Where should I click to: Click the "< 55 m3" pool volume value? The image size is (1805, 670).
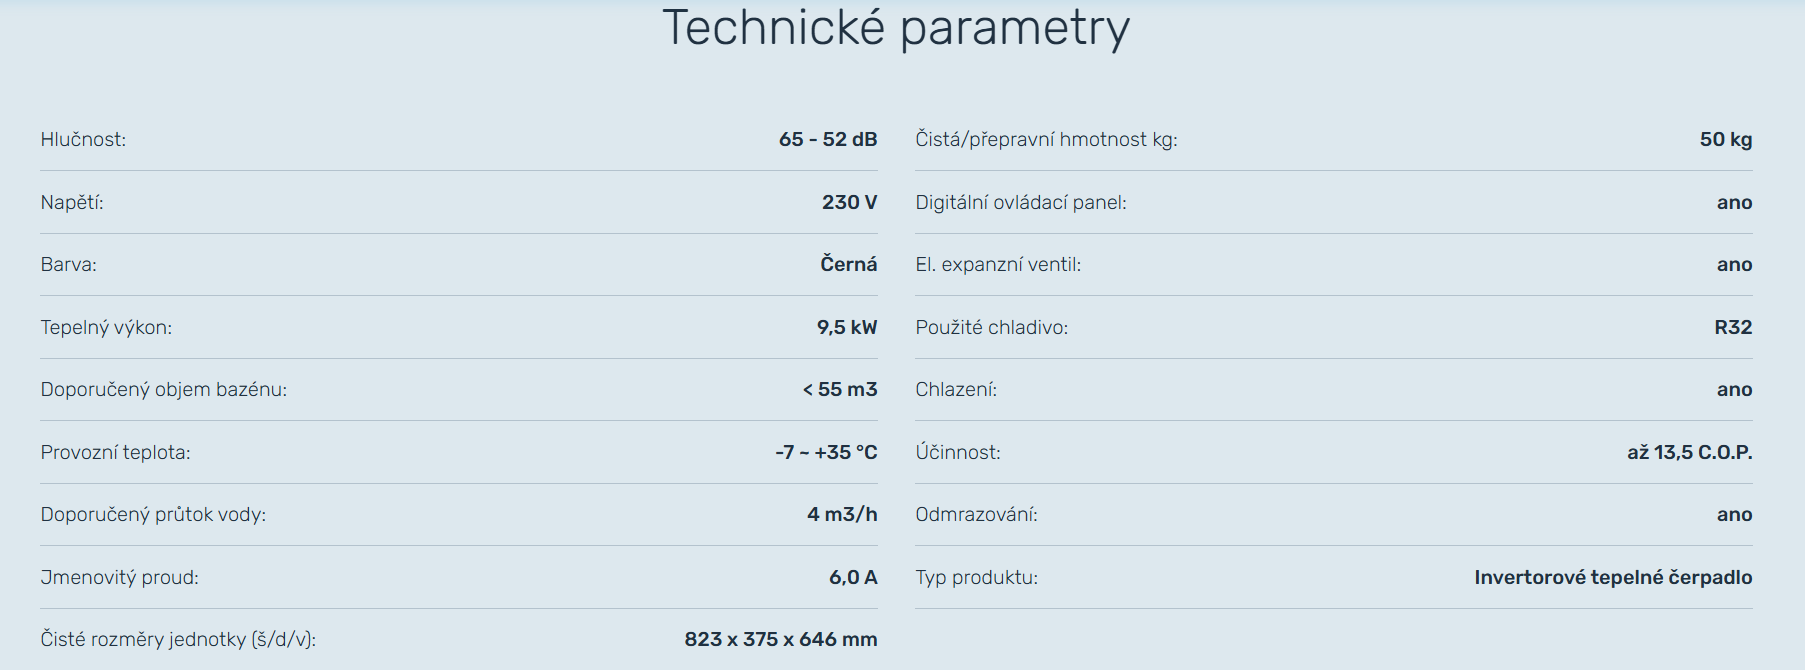pos(839,390)
